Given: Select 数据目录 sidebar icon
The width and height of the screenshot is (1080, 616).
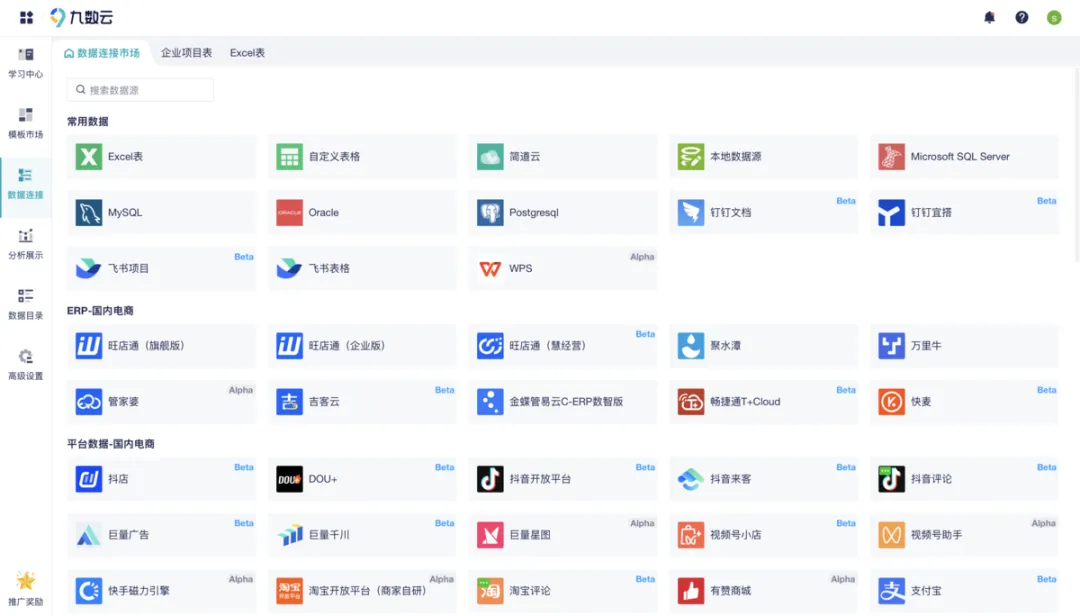Looking at the screenshot, I should tap(26, 303).
